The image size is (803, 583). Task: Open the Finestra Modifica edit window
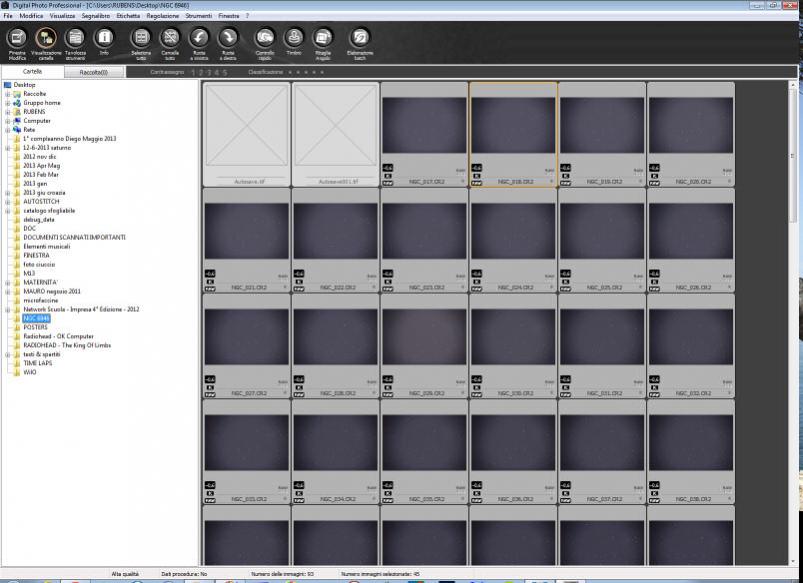[17, 40]
